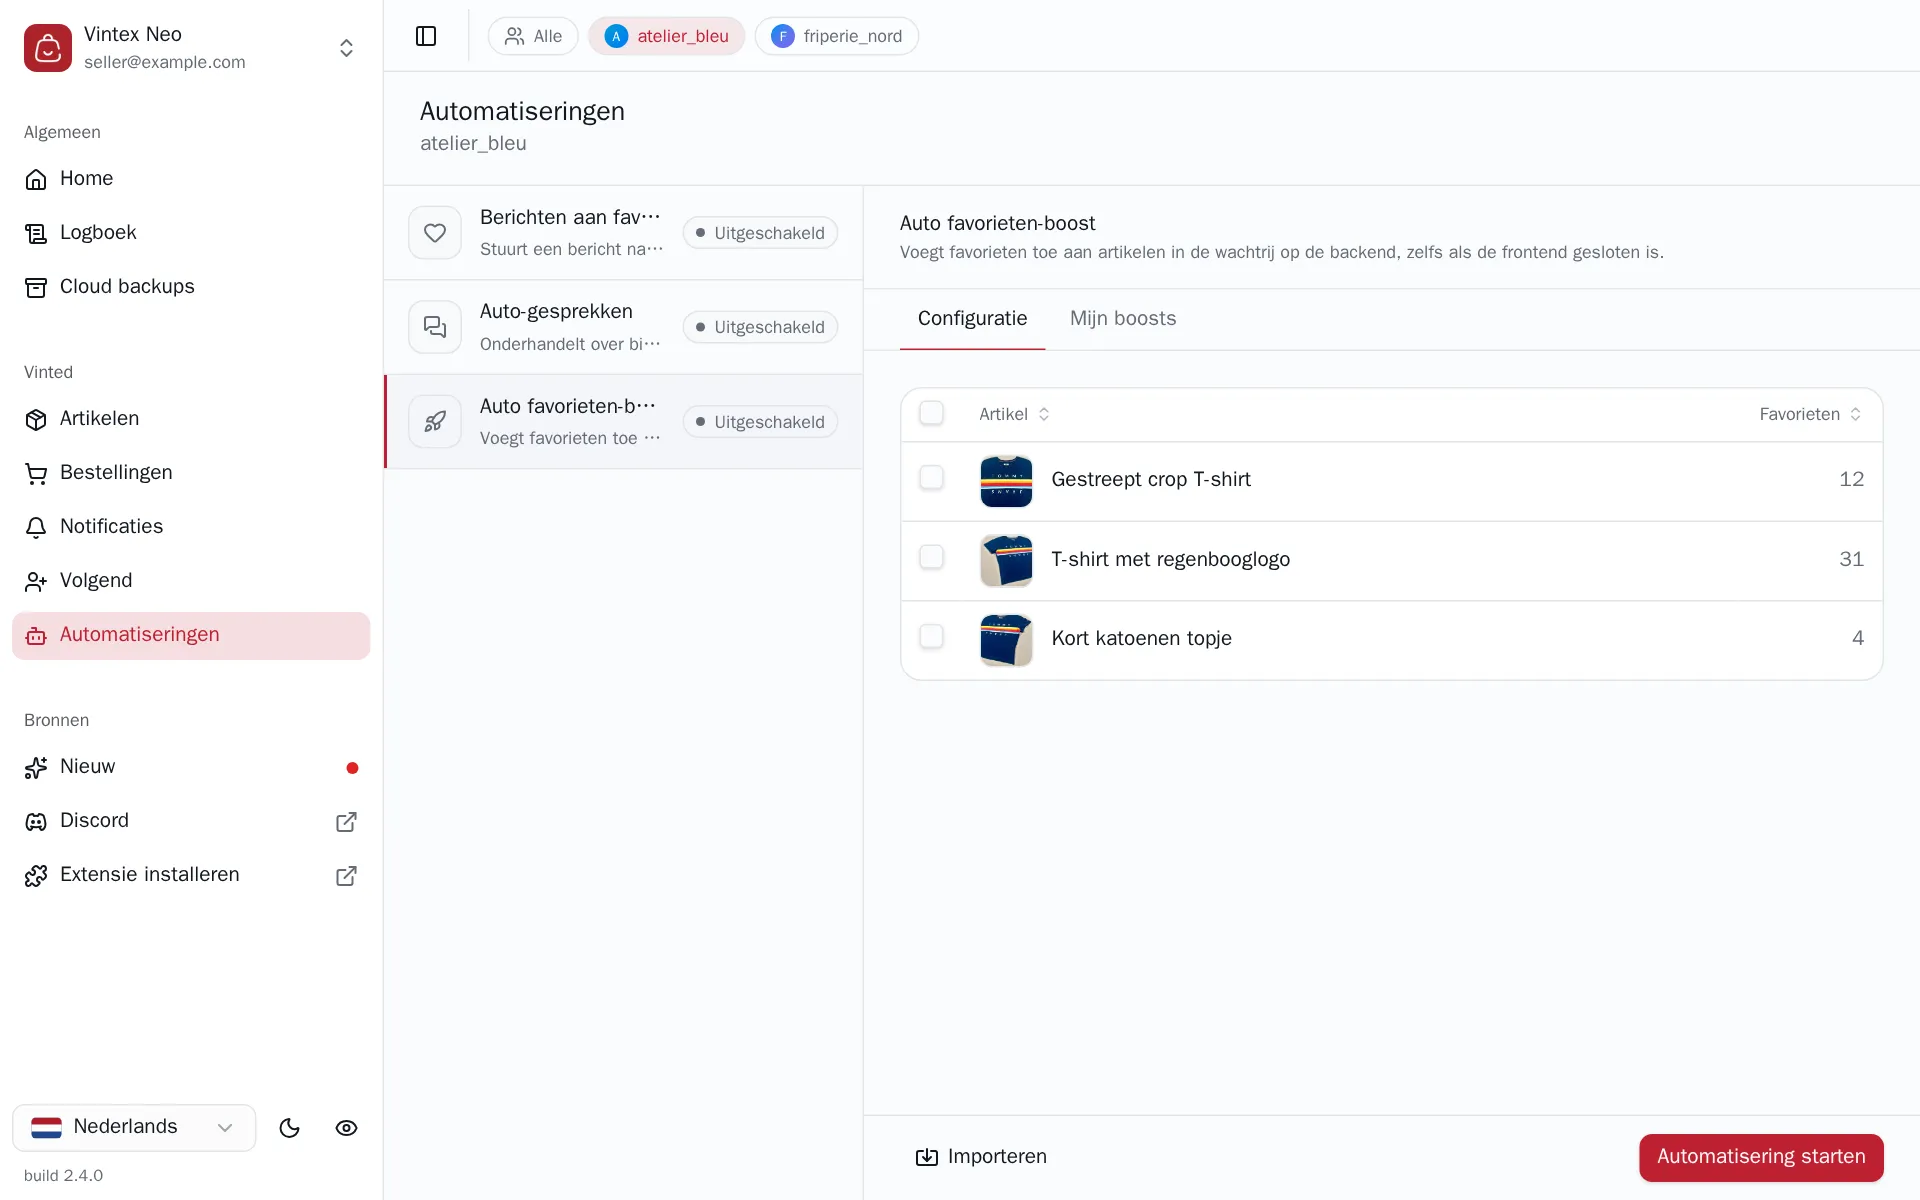Open T-shirt met regenbooglogo thumbnail
The height and width of the screenshot is (1200, 1920).
1006,560
